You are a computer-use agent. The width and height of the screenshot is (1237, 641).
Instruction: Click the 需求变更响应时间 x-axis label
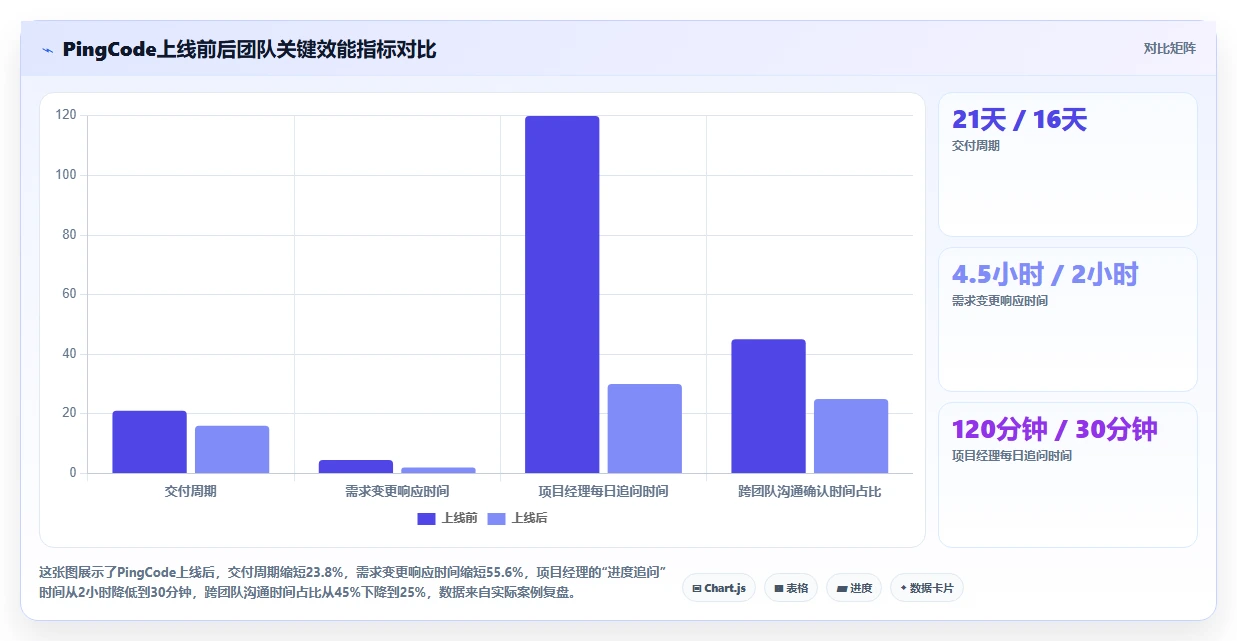397,491
